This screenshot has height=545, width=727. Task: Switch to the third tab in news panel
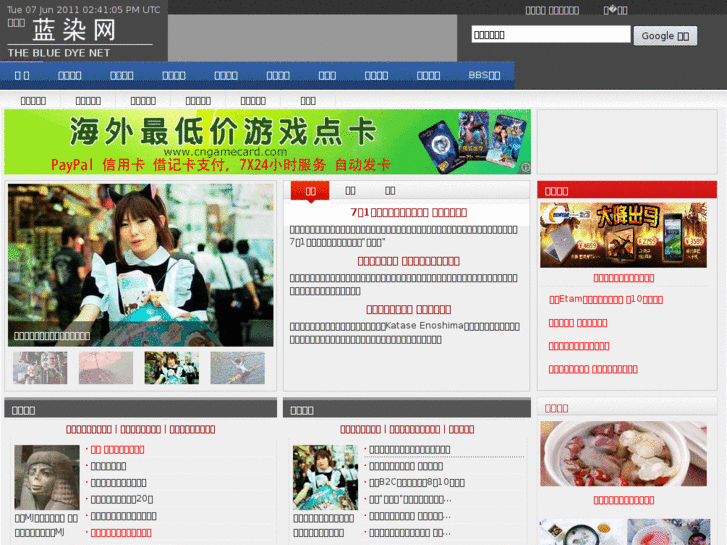coord(390,191)
